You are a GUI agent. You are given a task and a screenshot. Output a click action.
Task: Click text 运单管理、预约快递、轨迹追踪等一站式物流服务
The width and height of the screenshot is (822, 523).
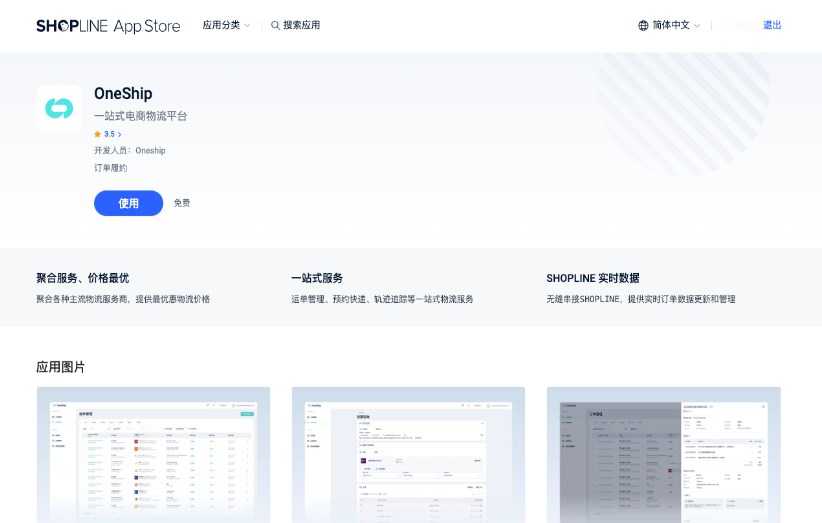[382, 299]
